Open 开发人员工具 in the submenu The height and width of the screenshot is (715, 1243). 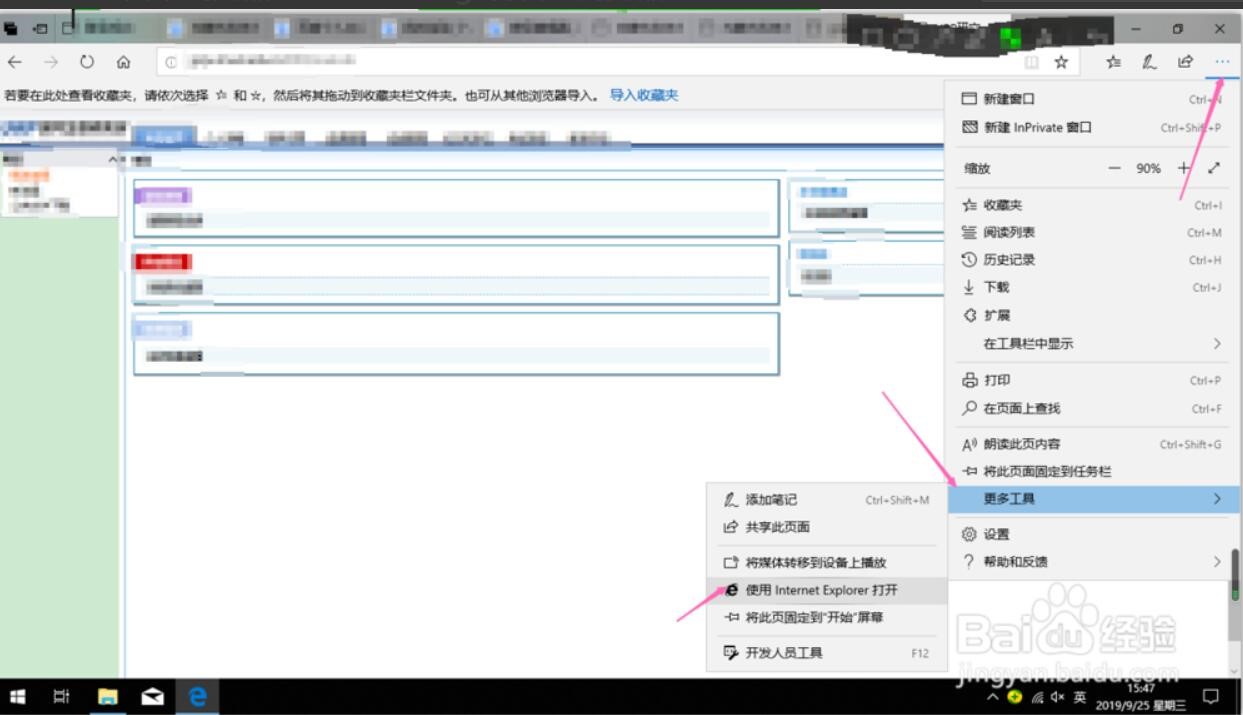tap(827, 653)
